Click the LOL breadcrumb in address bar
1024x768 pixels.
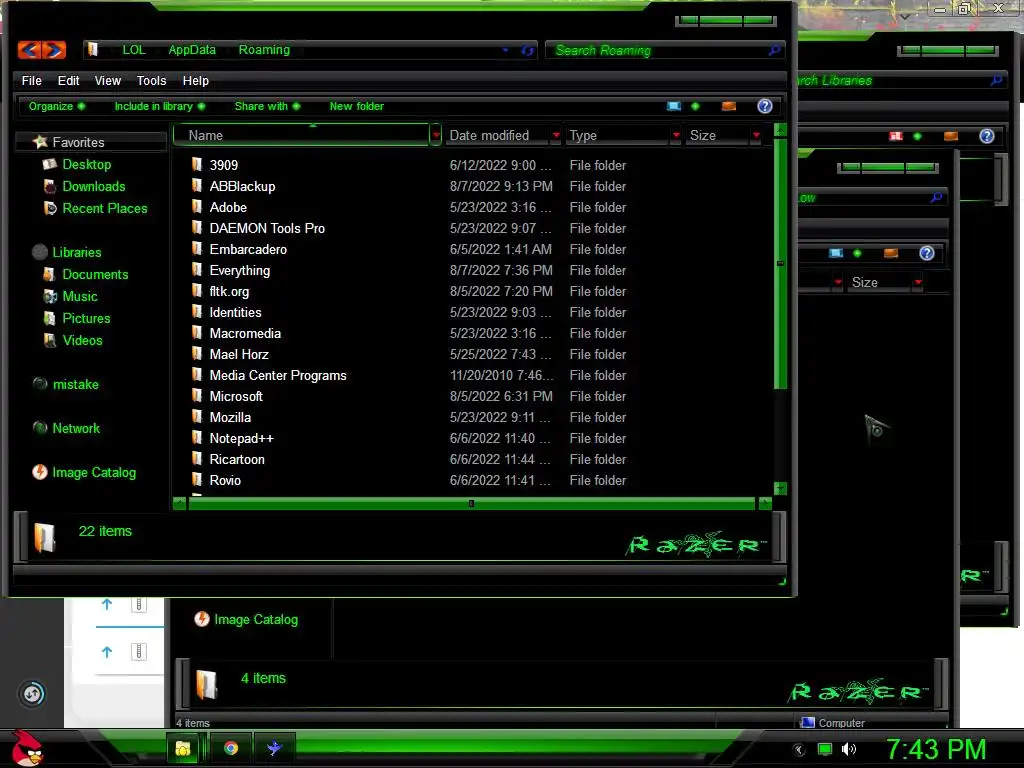pyautogui.click(x=134, y=50)
